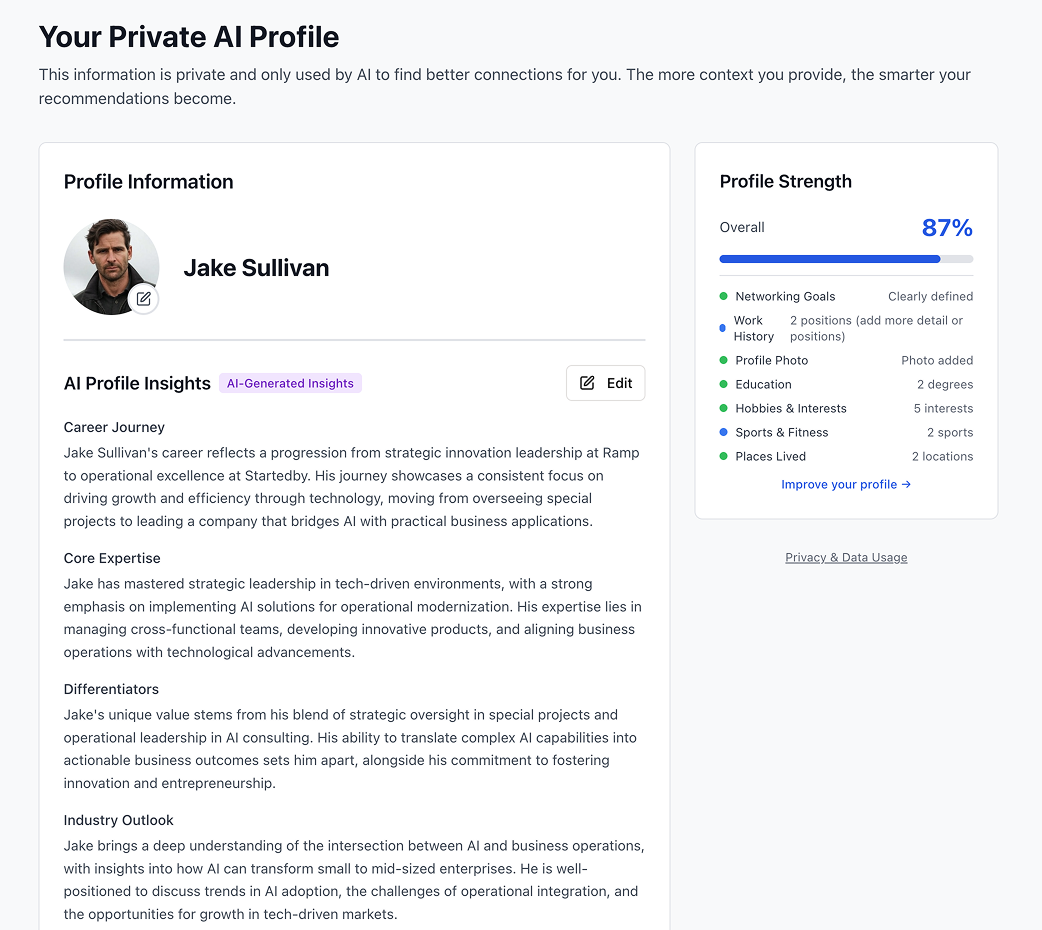Select the Networking Goals strength item

pos(785,296)
